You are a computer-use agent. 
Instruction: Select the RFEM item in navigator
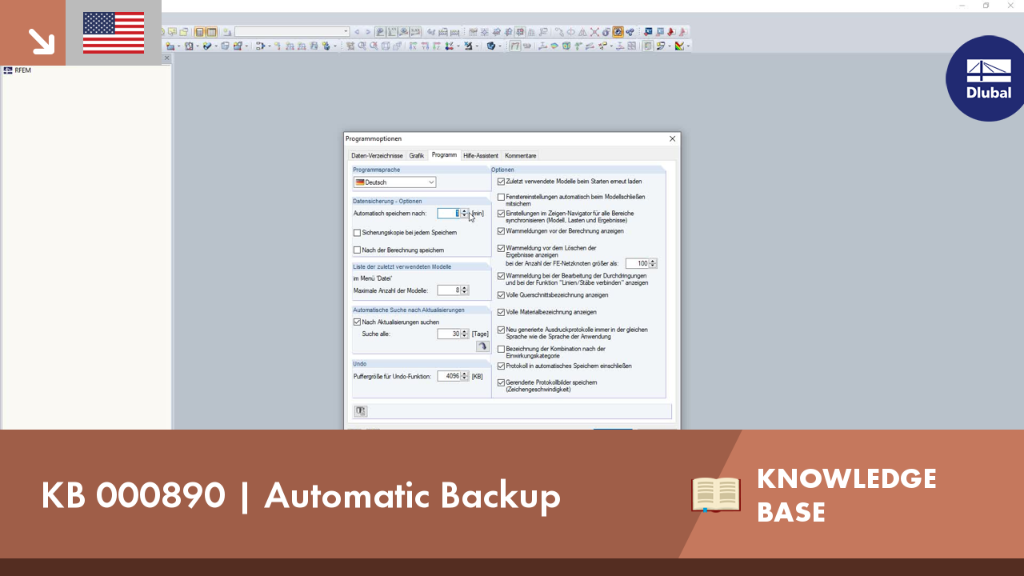coord(23,71)
